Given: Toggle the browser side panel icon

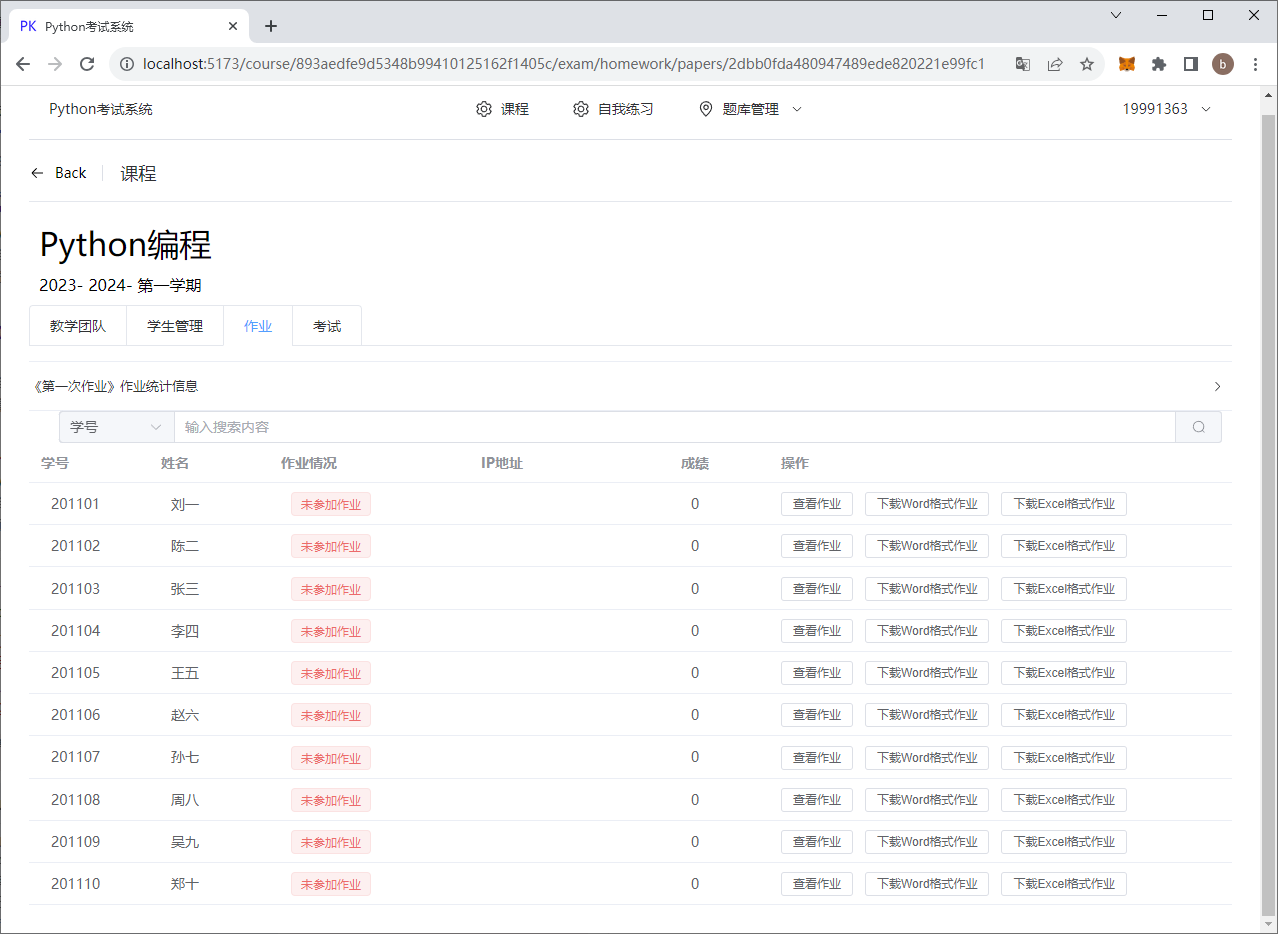Looking at the screenshot, I should pos(1191,64).
